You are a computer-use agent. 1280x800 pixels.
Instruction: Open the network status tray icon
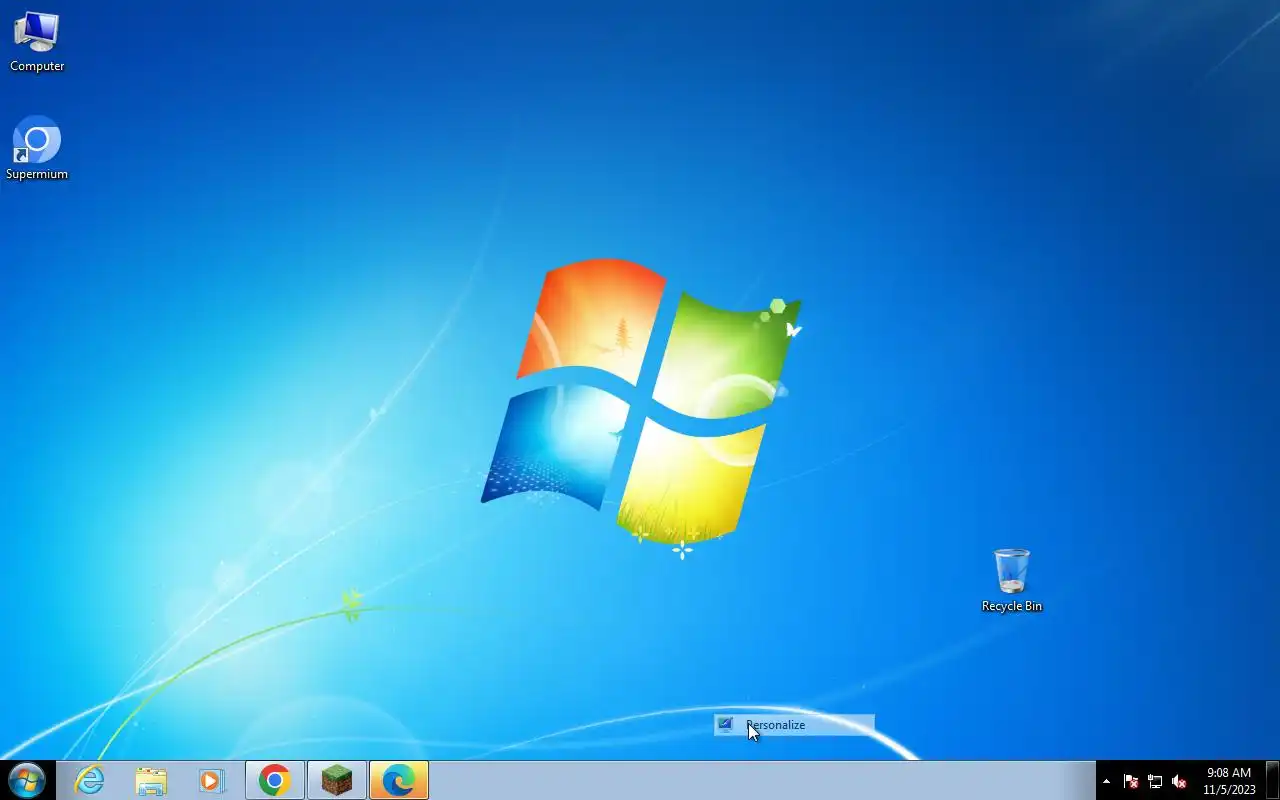tap(1155, 781)
